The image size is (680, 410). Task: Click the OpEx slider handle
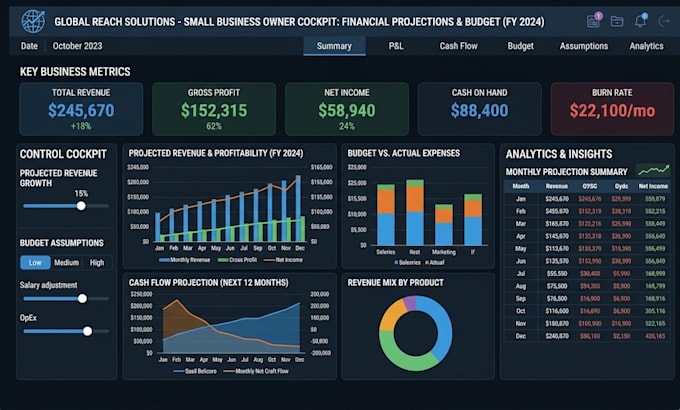click(88, 331)
